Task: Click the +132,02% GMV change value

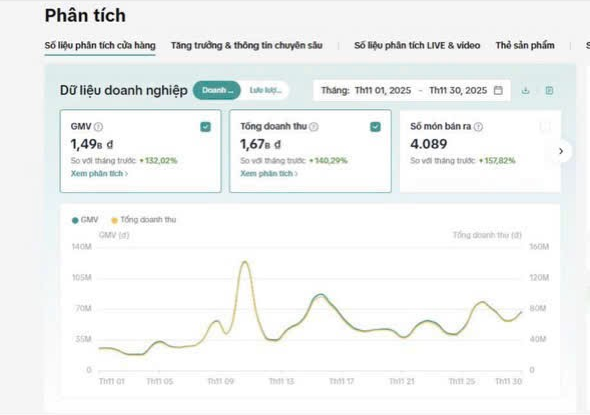Action: (158, 161)
